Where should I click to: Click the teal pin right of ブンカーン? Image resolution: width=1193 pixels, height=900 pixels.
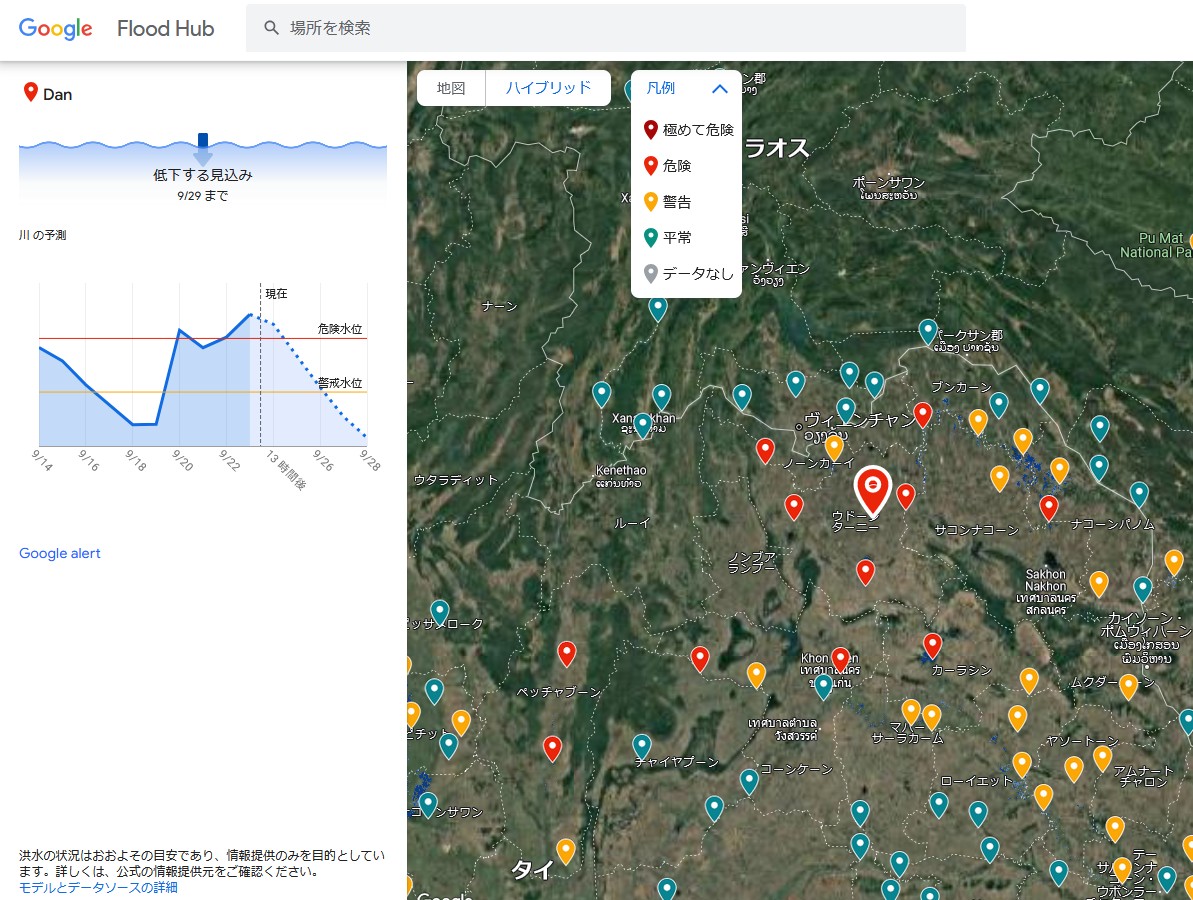click(x=999, y=405)
